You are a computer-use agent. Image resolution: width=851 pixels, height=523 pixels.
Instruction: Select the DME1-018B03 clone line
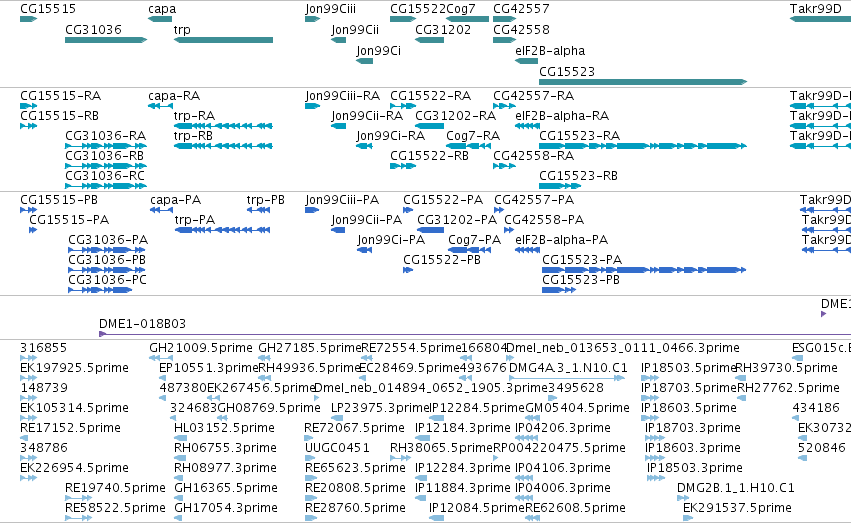[x=475, y=334]
